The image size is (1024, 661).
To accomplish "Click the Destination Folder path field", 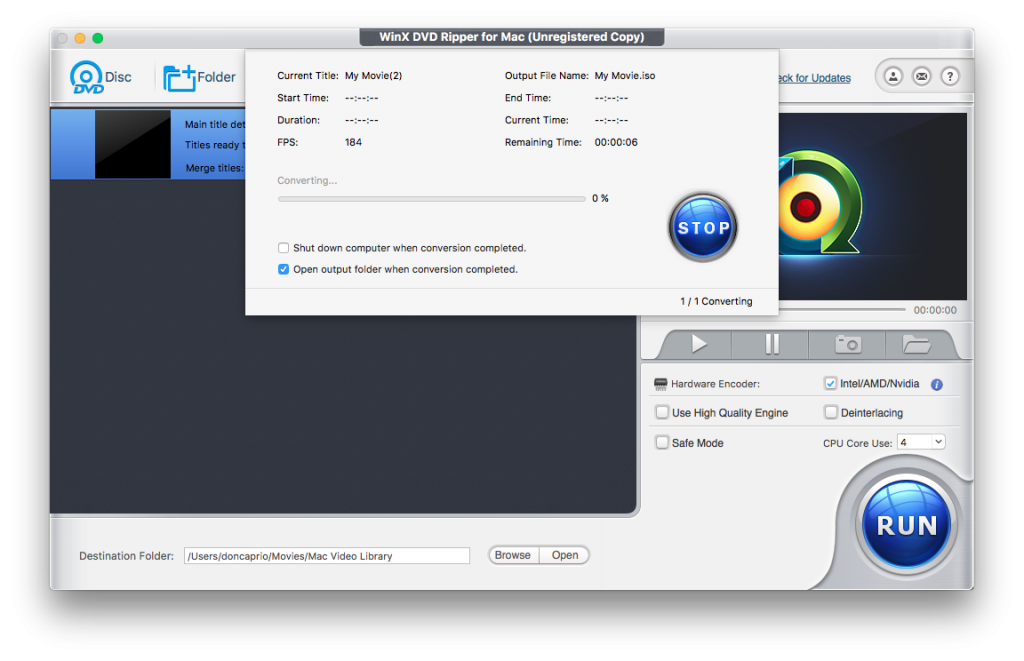I will [x=327, y=556].
